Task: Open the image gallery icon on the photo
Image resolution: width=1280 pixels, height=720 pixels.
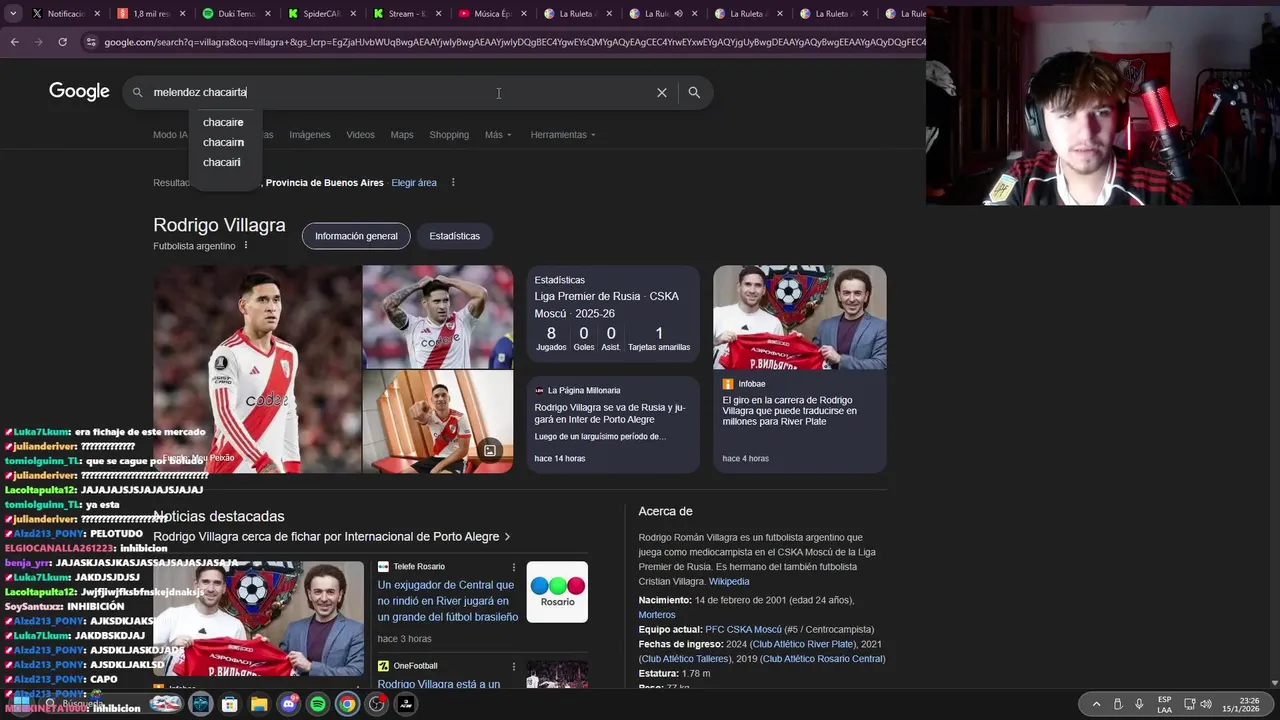Action: [490, 451]
